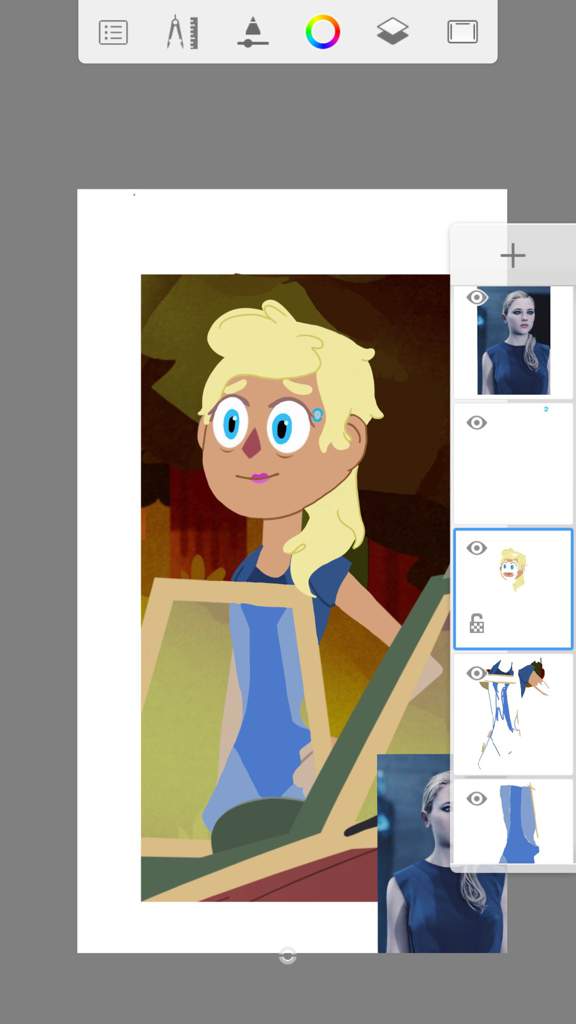This screenshot has height=1024, width=576.
Task: Add a new layer with plus button
Action: pyautogui.click(x=513, y=255)
